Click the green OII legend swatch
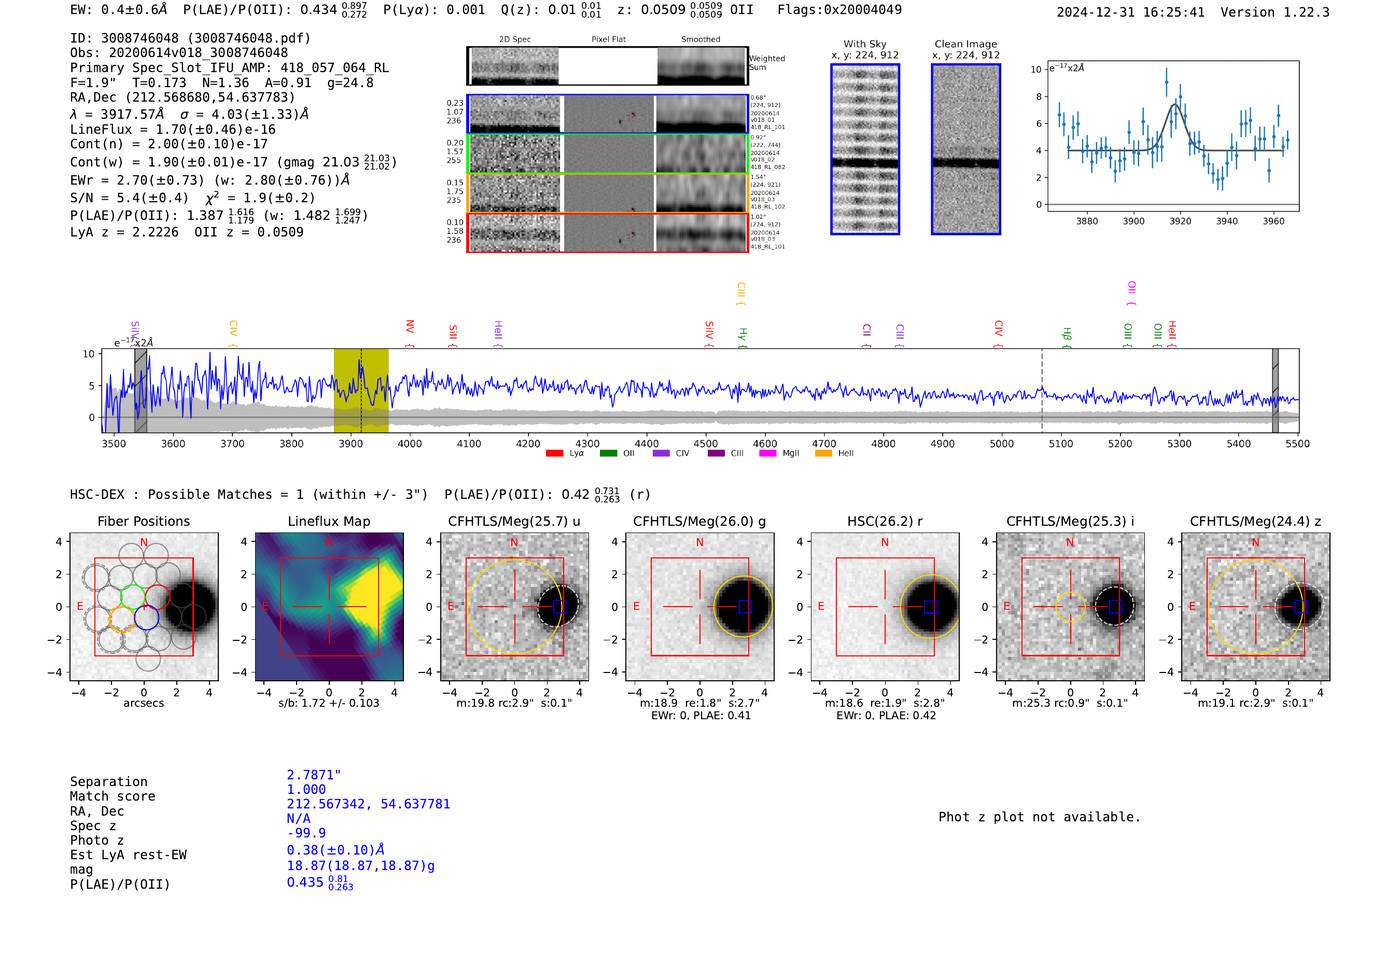 coord(608,454)
